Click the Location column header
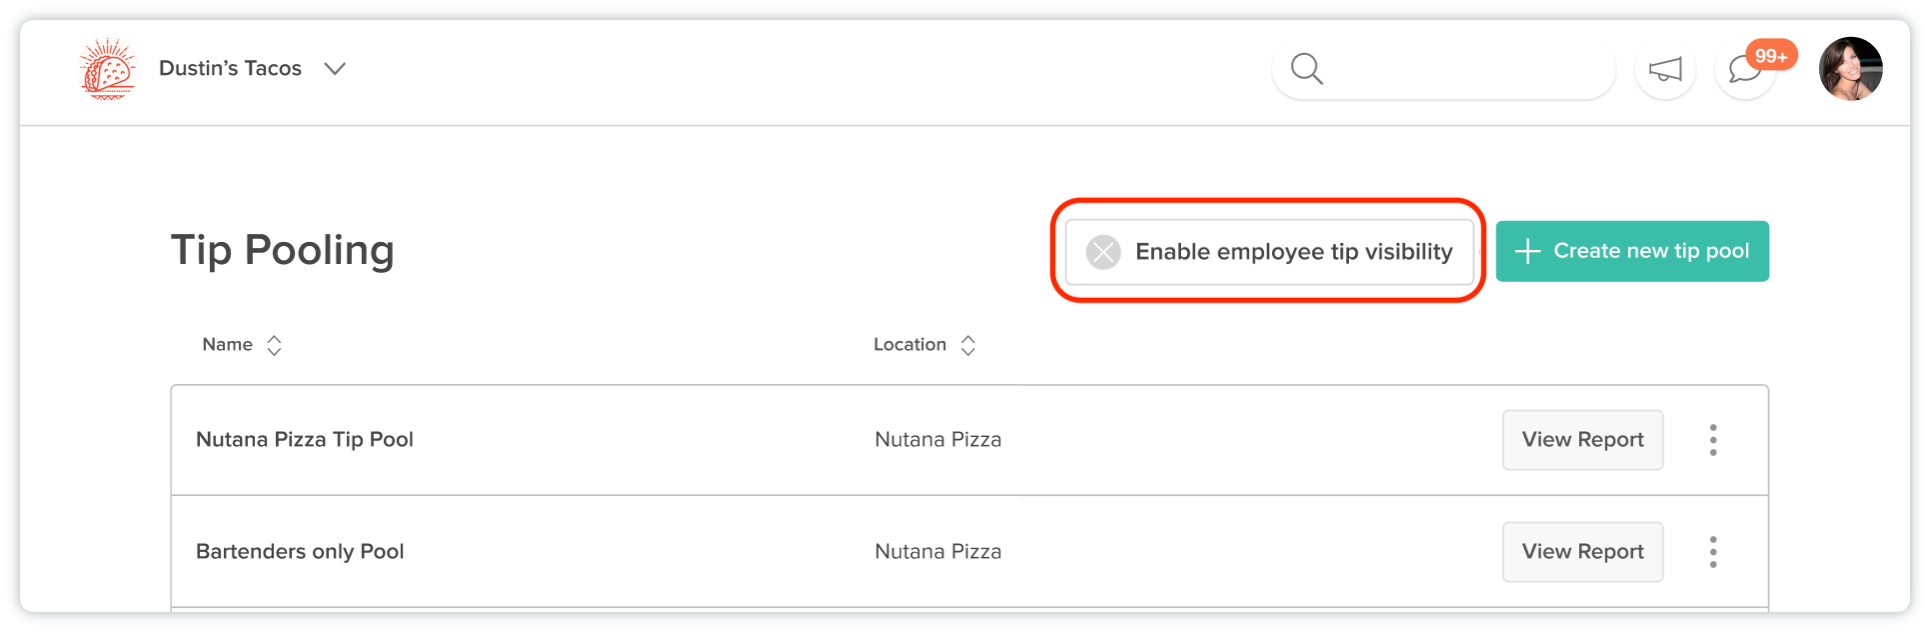 (910, 344)
